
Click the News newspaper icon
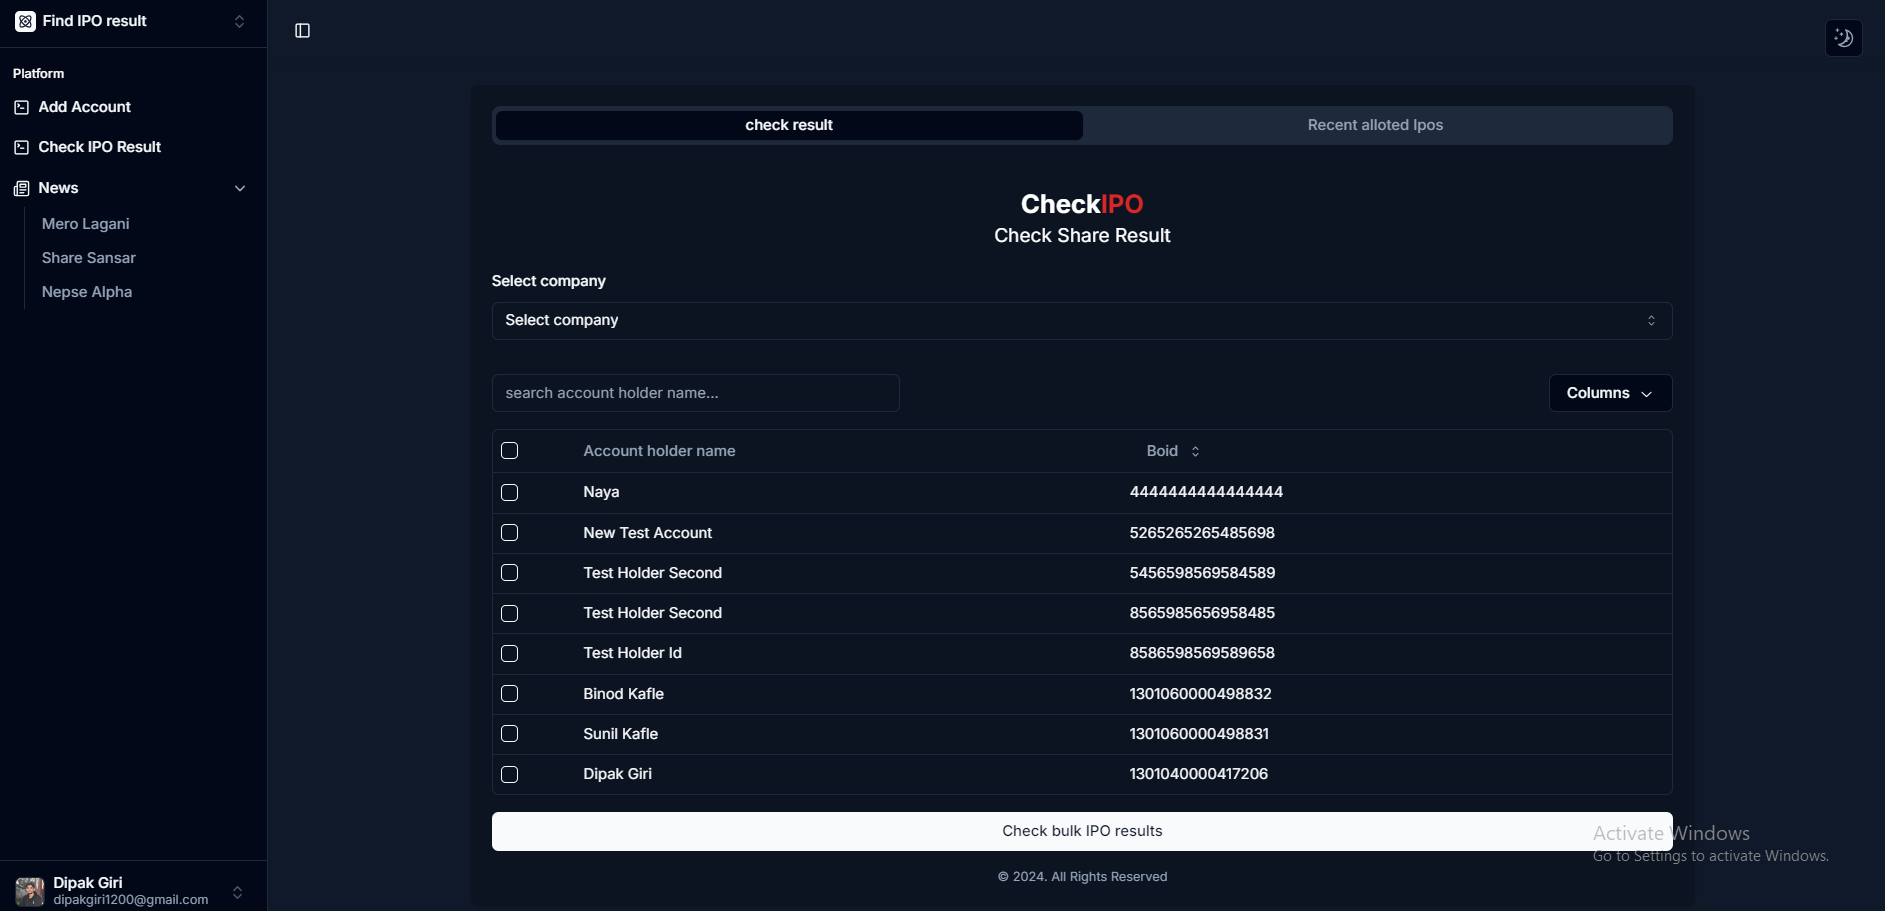(22, 188)
